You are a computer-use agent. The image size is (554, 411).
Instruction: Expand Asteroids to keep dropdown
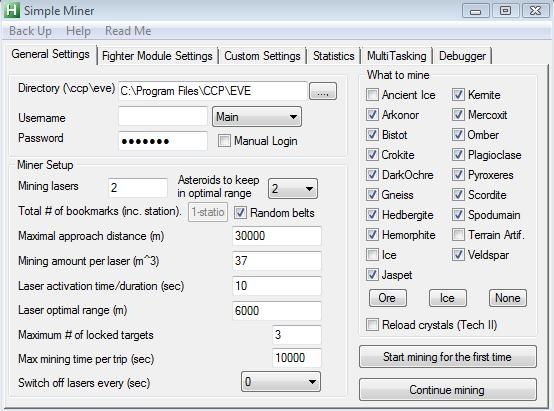293,189
